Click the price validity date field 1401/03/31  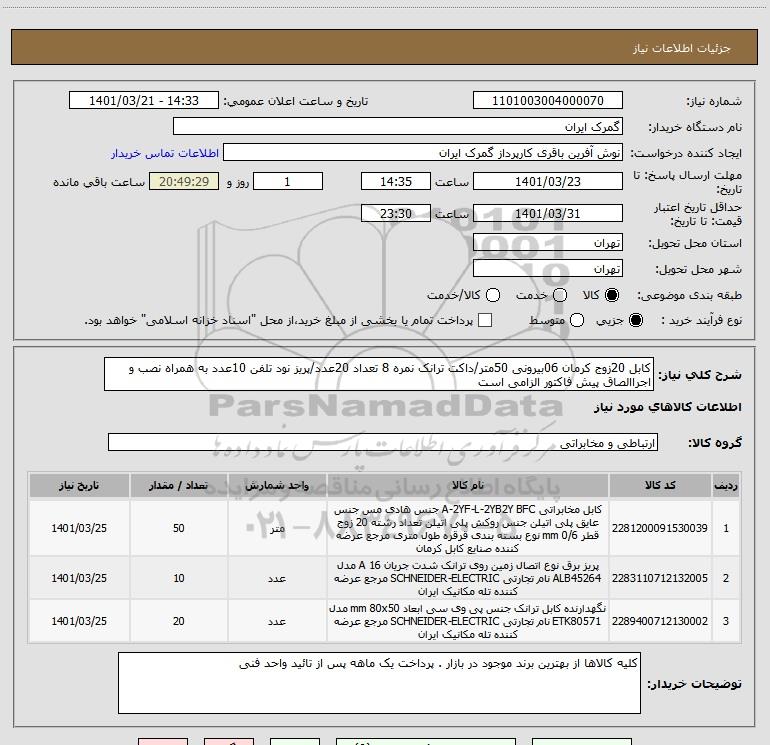(x=548, y=214)
